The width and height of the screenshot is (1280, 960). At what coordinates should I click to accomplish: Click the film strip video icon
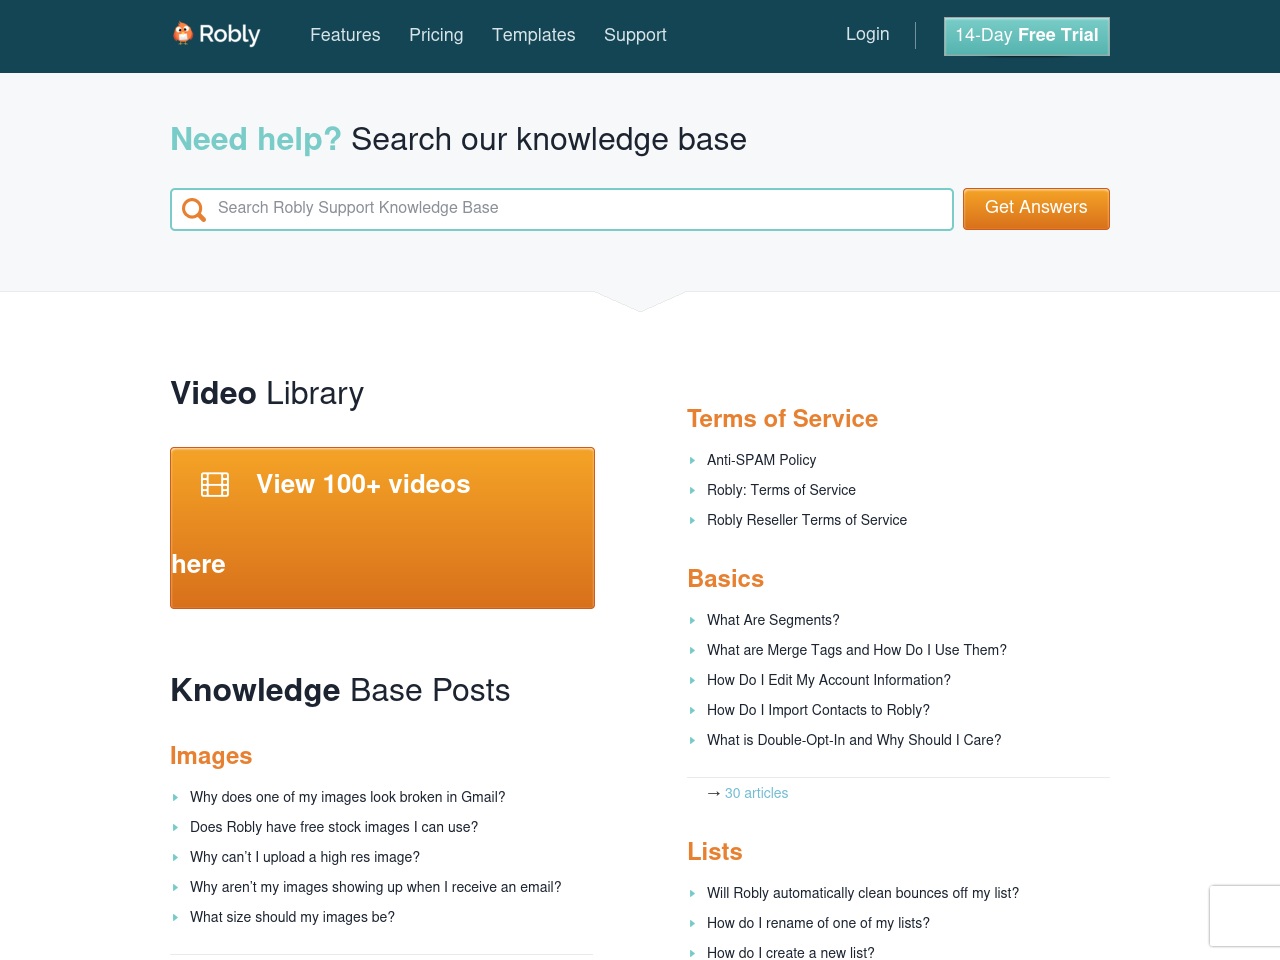(x=215, y=485)
